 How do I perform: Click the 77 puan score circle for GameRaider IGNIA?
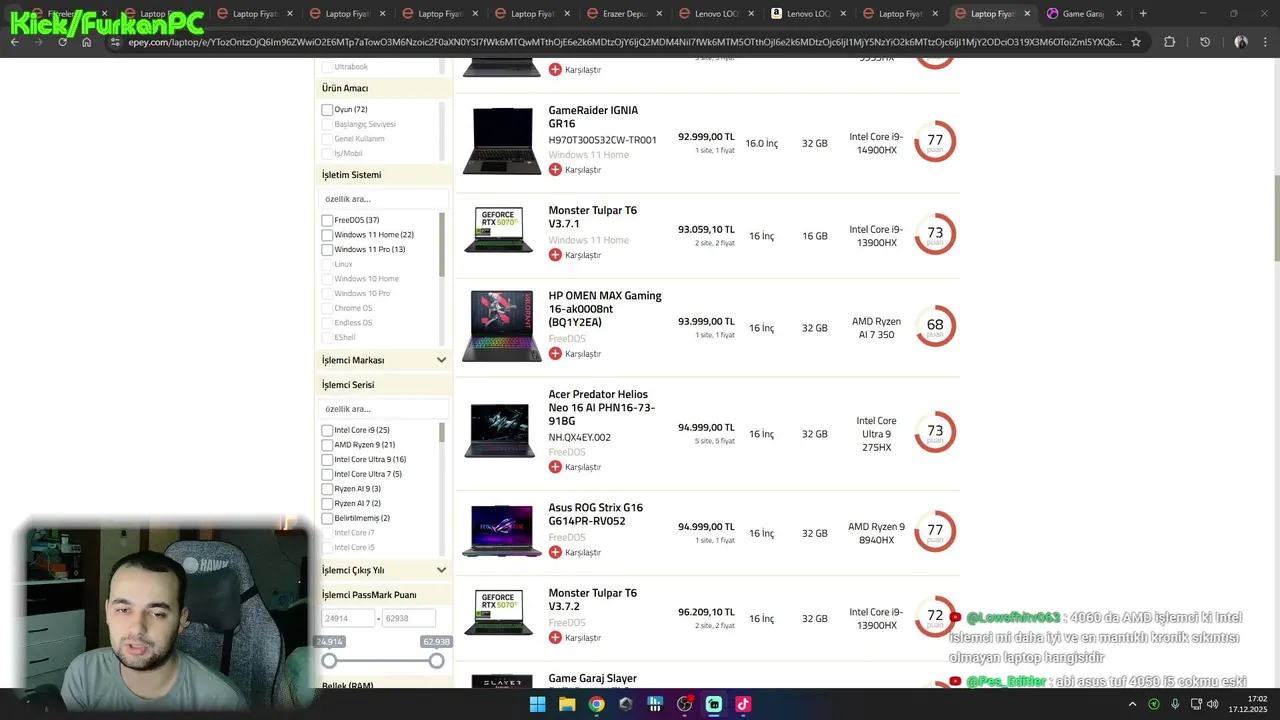(935, 142)
